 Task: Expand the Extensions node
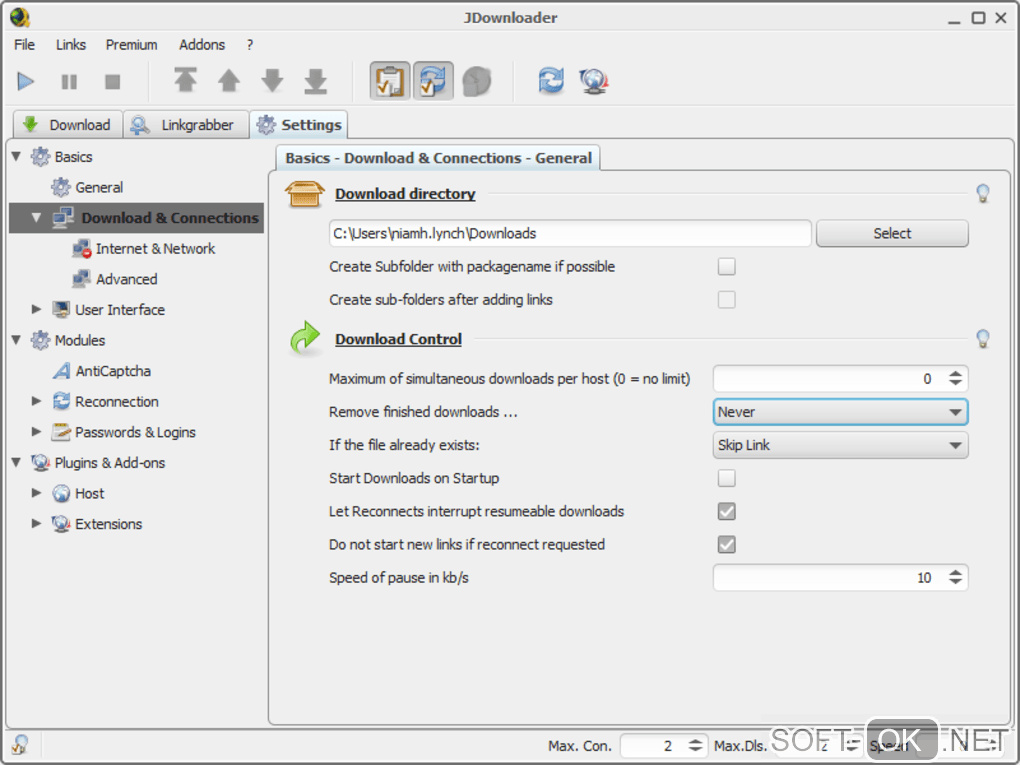click(x=36, y=523)
